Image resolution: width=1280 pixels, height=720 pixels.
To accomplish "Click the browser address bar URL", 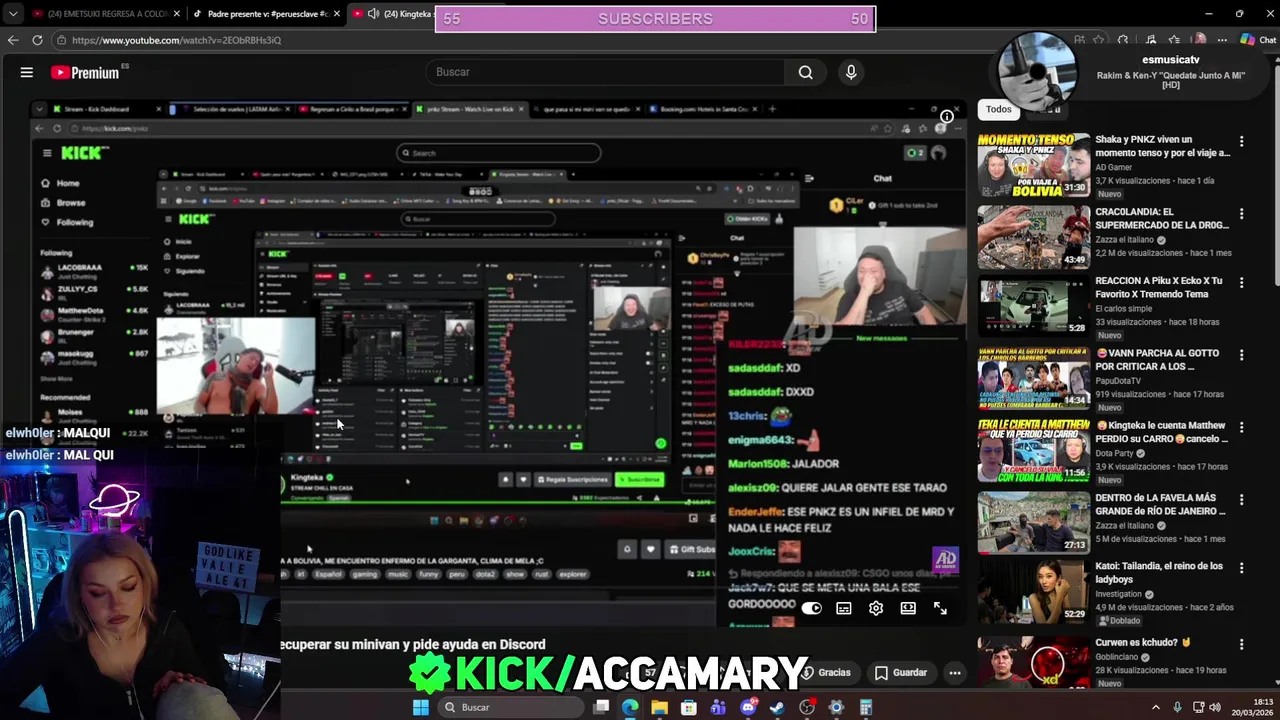I will coord(176,40).
